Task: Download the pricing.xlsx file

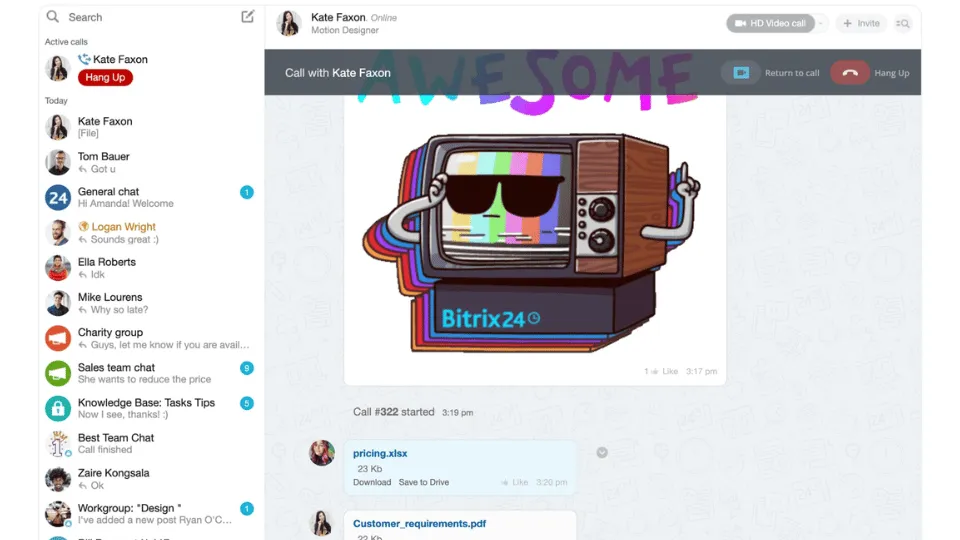Action: tap(372, 482)
